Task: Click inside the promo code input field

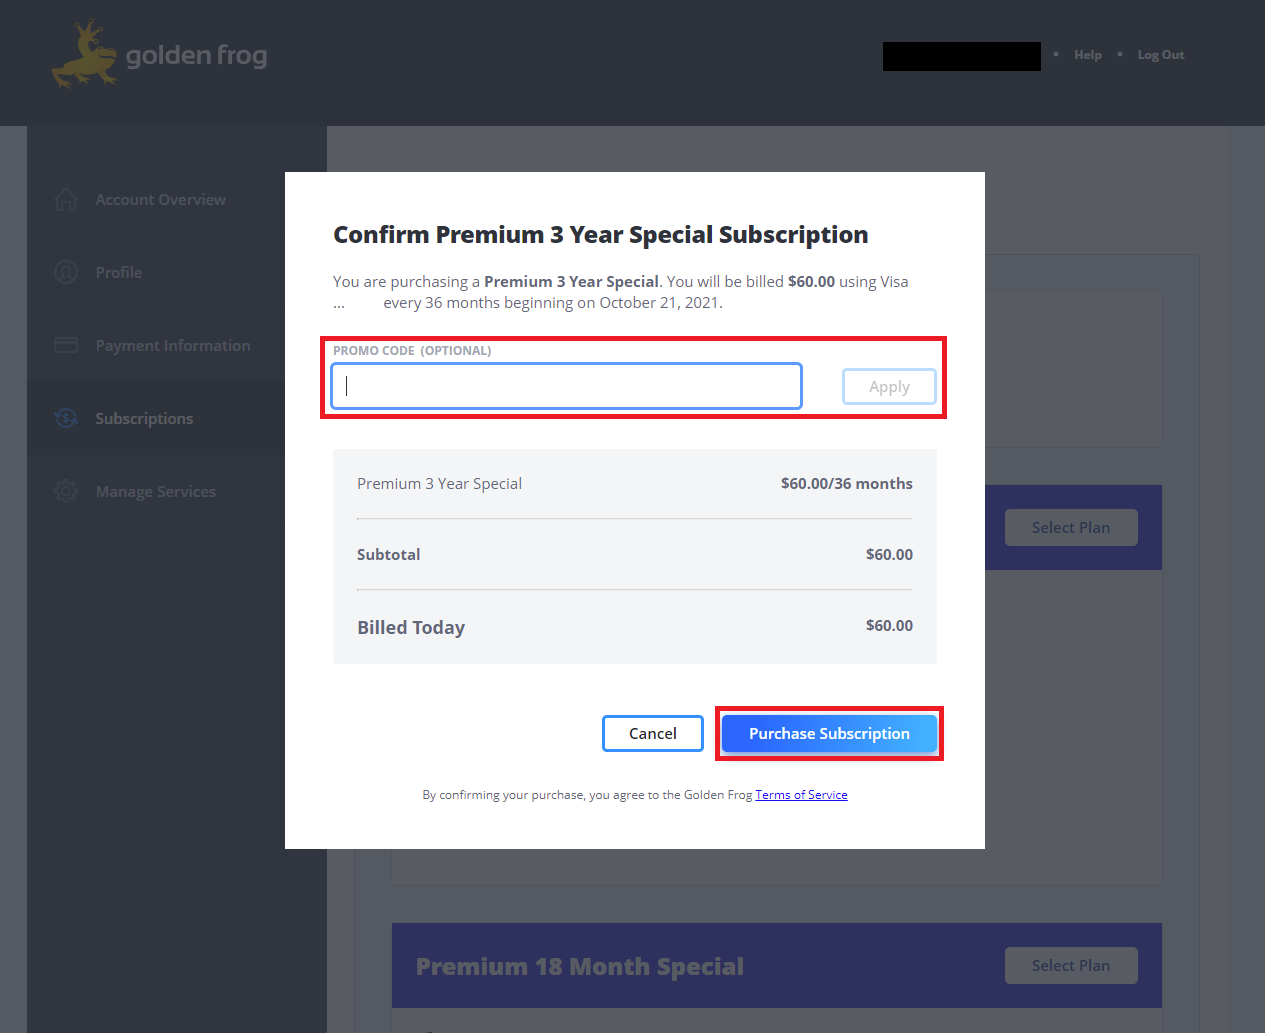Action: (x=565, y=386)
